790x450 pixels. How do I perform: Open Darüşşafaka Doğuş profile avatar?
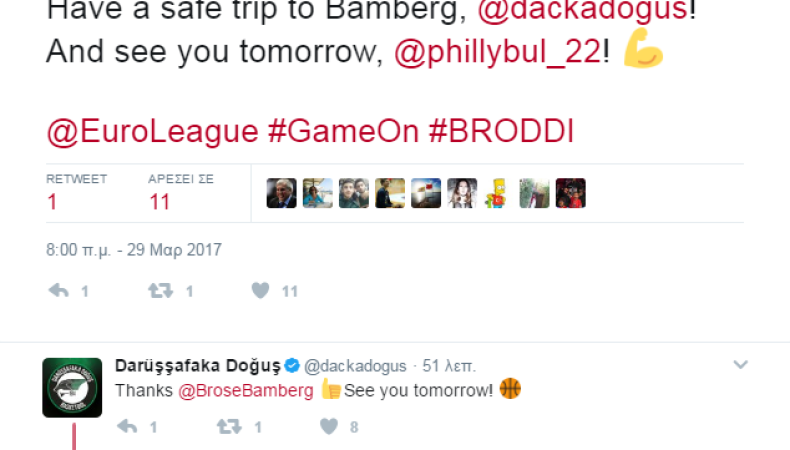click(x=72, y=388)
